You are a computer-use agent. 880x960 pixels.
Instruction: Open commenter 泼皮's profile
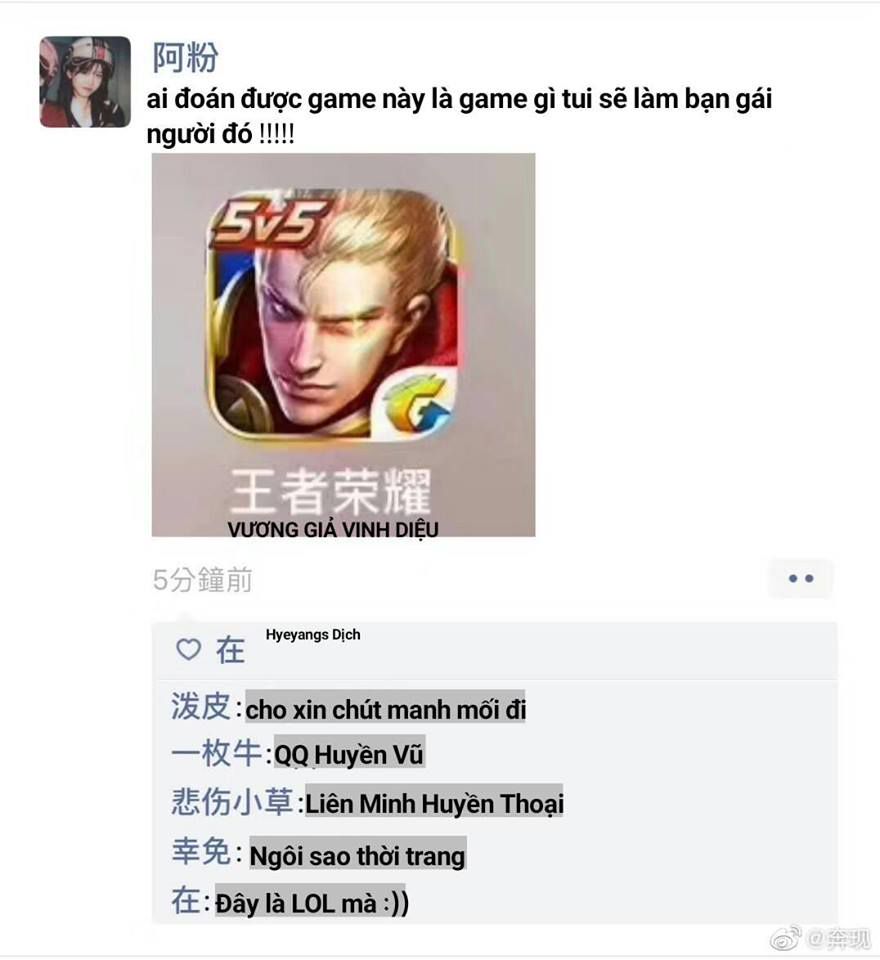pos(200,706)
